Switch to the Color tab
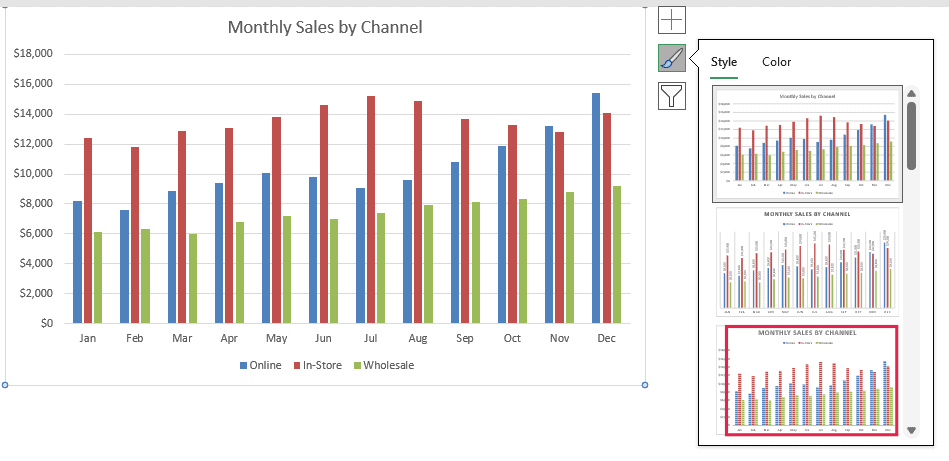Image resolution: width=949 pixels, height=461 pixels. (x=777, y=62)
